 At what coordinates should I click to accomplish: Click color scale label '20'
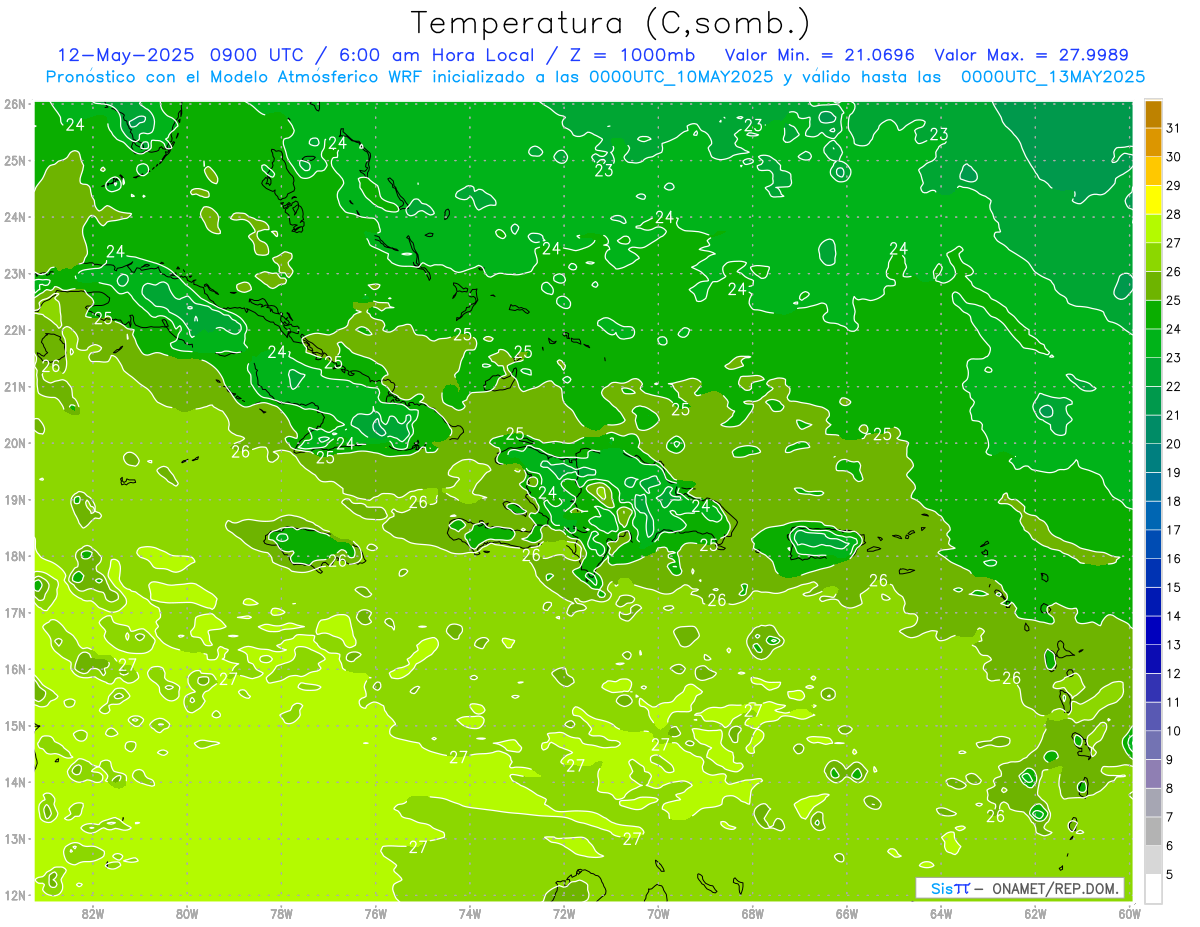[1173, 444]
